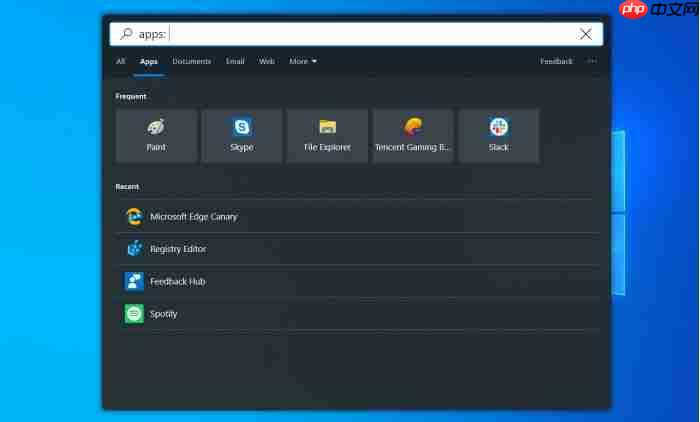Viewport: 700px width, 422px height.
Task: Open the Paint app tile
Action: pos(156,136)
